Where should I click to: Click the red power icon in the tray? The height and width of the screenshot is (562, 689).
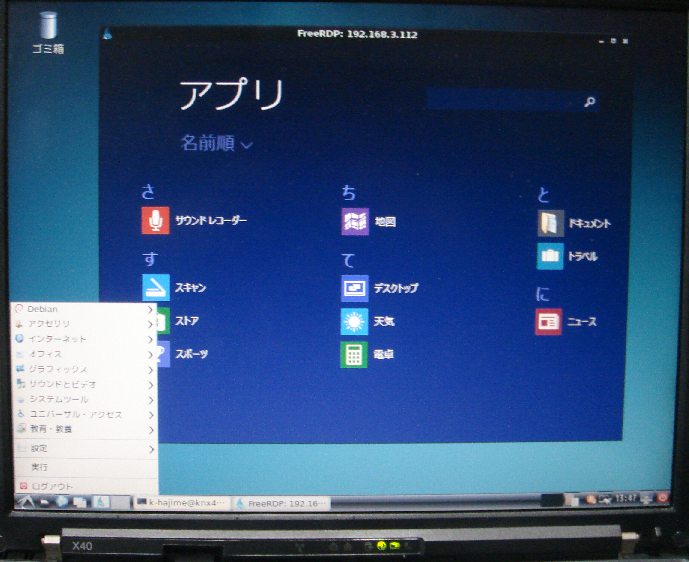click(x=663, y=497)
